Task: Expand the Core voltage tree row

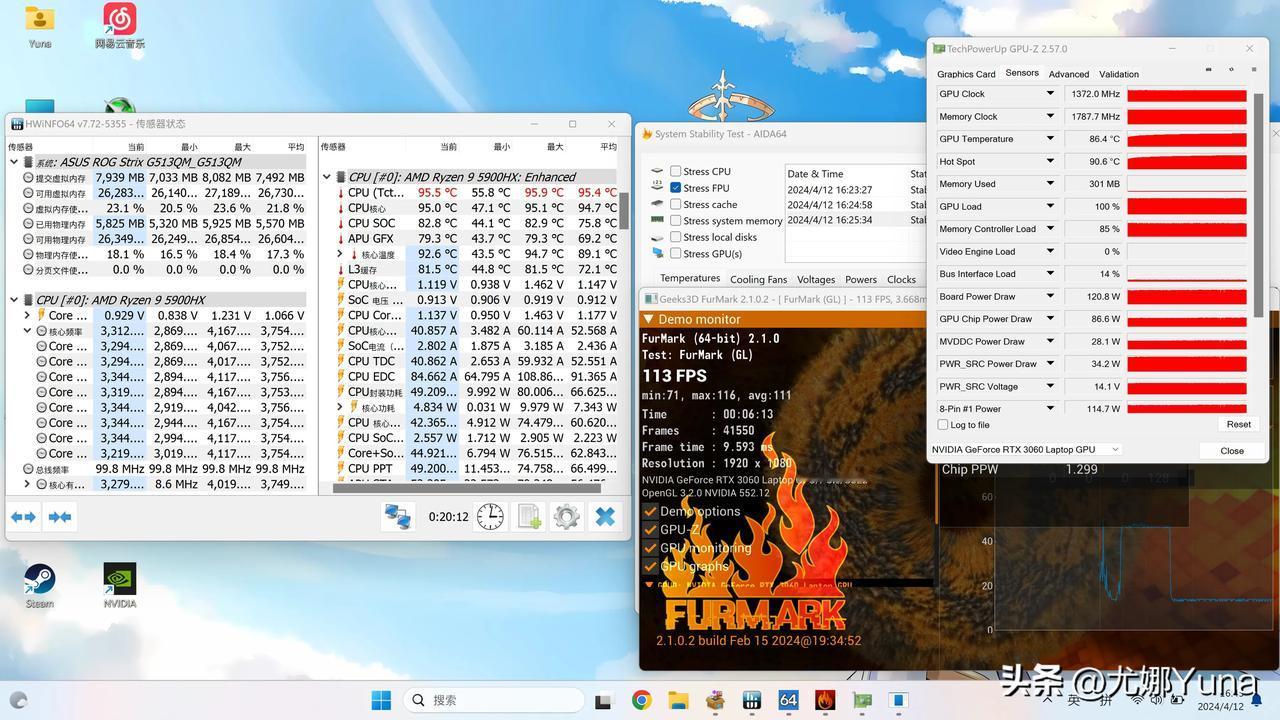Action: [27, 315]
